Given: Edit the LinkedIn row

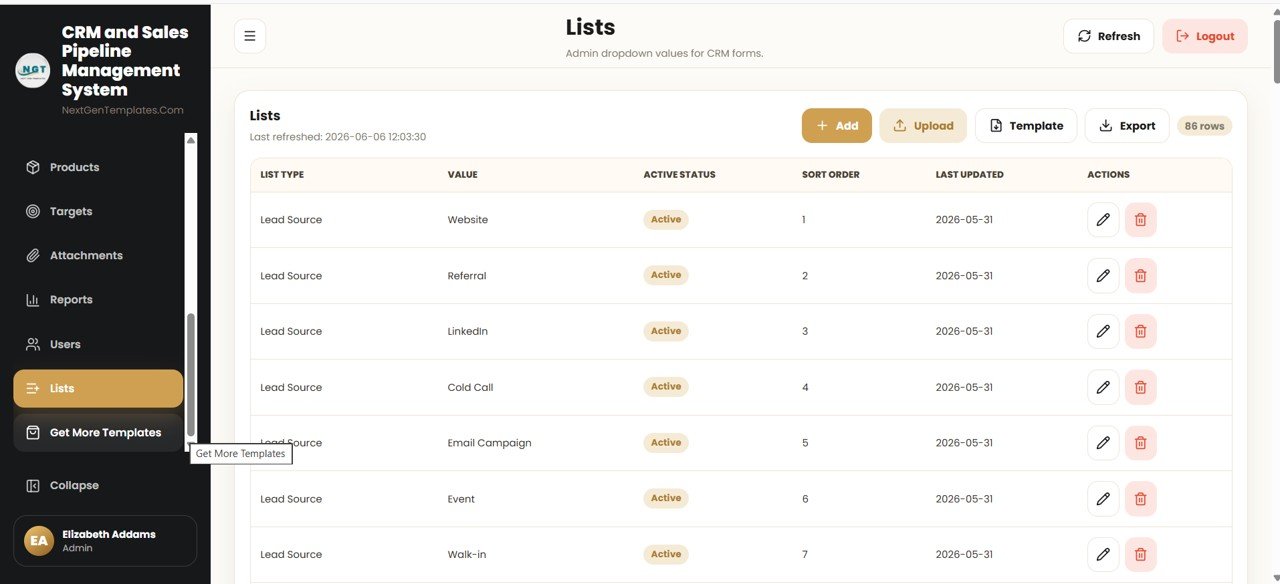Looking at the screenshot, I should click(x=1103, y=331).
